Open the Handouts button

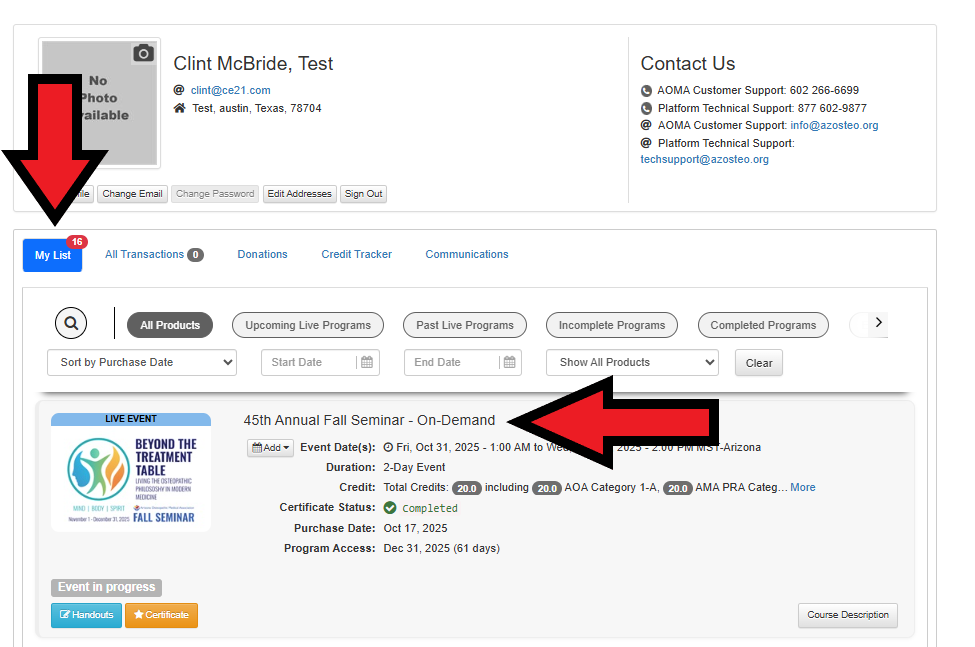tap(86, 615)
